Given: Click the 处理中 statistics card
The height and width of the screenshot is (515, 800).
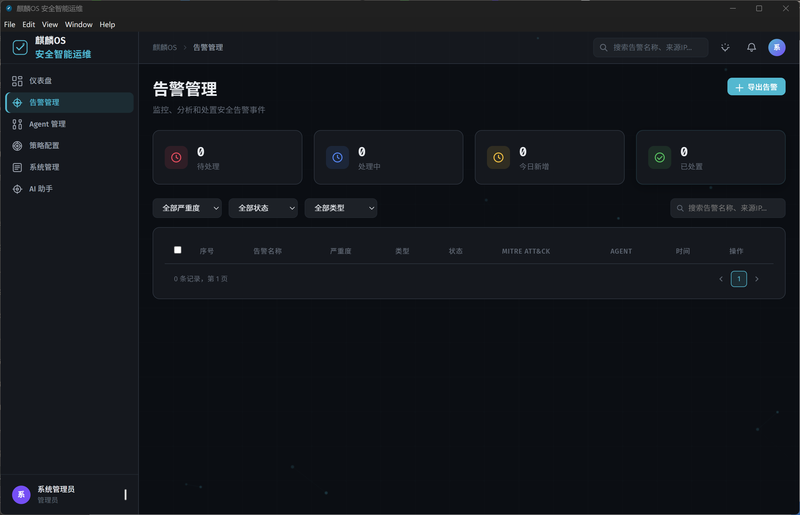Looking at the screenshot, I should [x=389, y=157].
